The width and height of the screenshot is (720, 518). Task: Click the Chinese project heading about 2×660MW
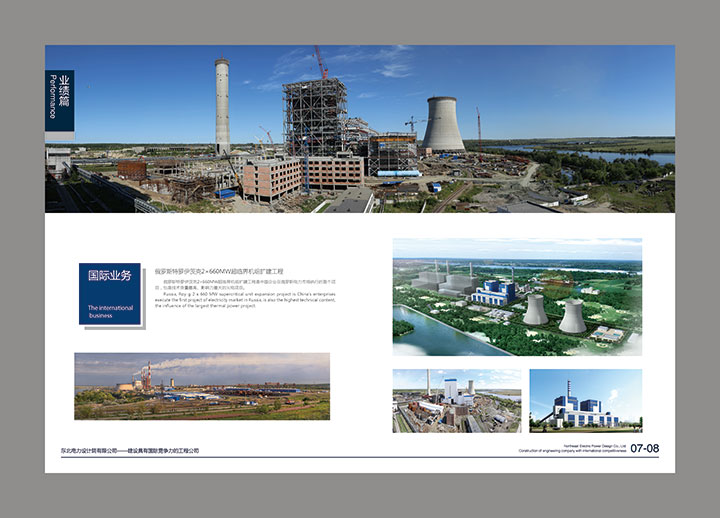tap(220, 271)
